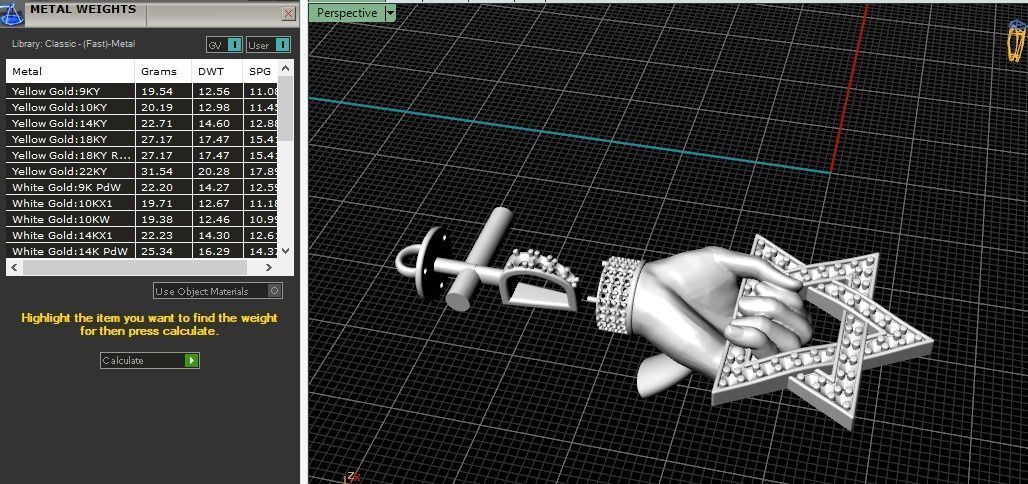This screenshot has width=1028, height=484.
Task: Click the Library: Classic - (Fast)-Metal label
Action: click(73, 44)
